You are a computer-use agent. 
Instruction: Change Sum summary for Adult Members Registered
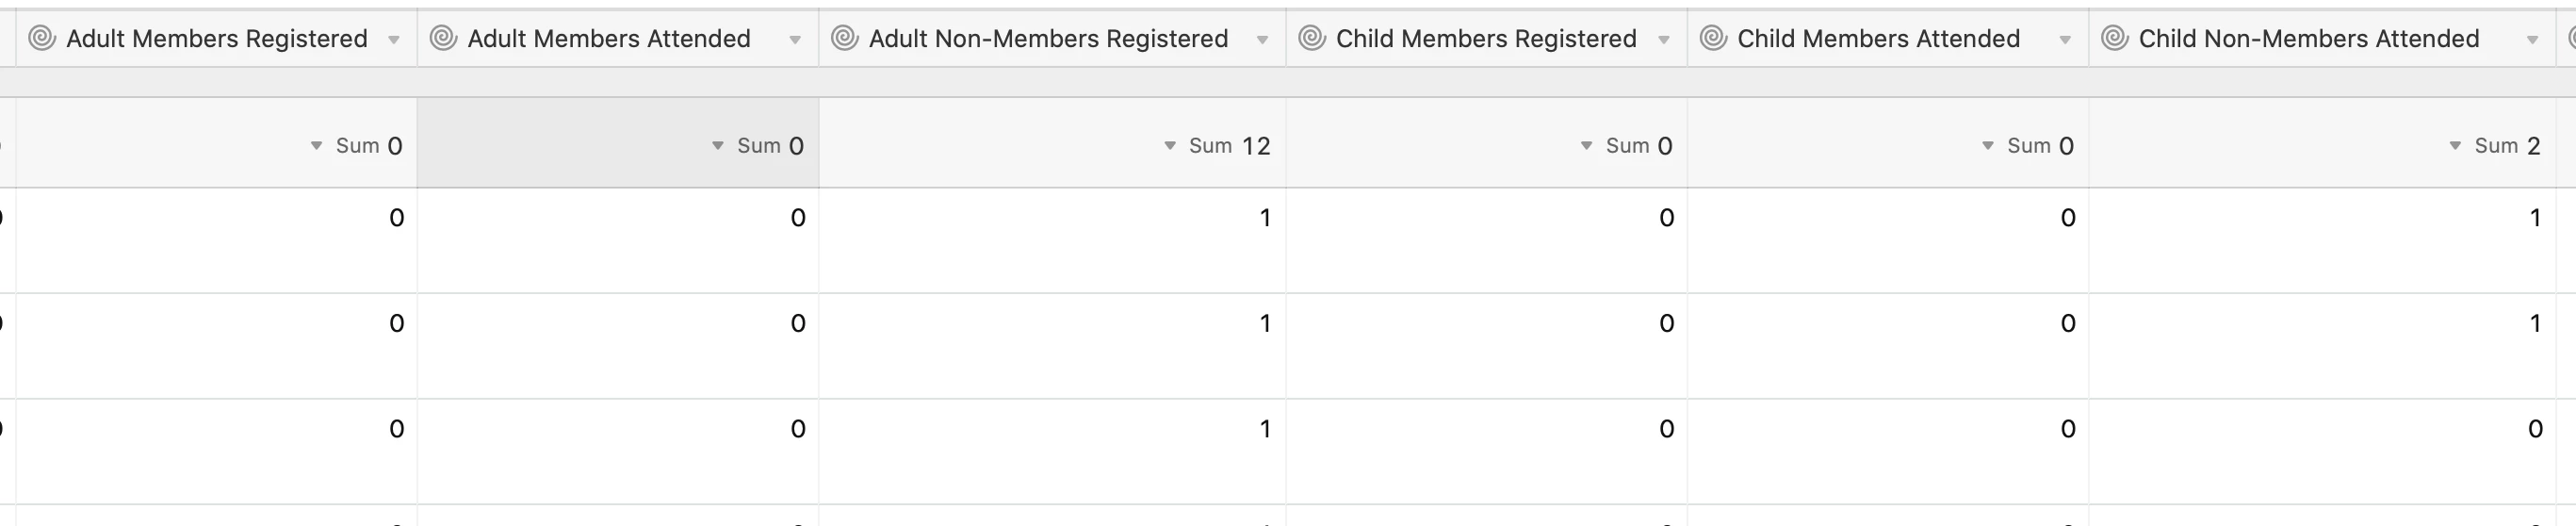pos(356,146)
